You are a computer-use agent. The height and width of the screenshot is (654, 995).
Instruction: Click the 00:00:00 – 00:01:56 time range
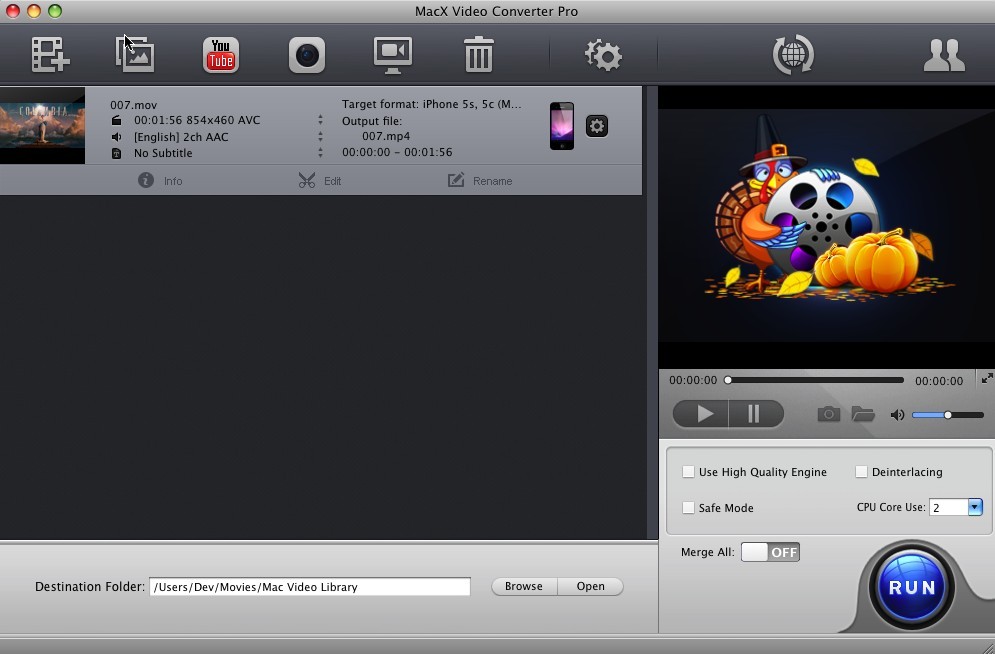(x=397, y=152)
